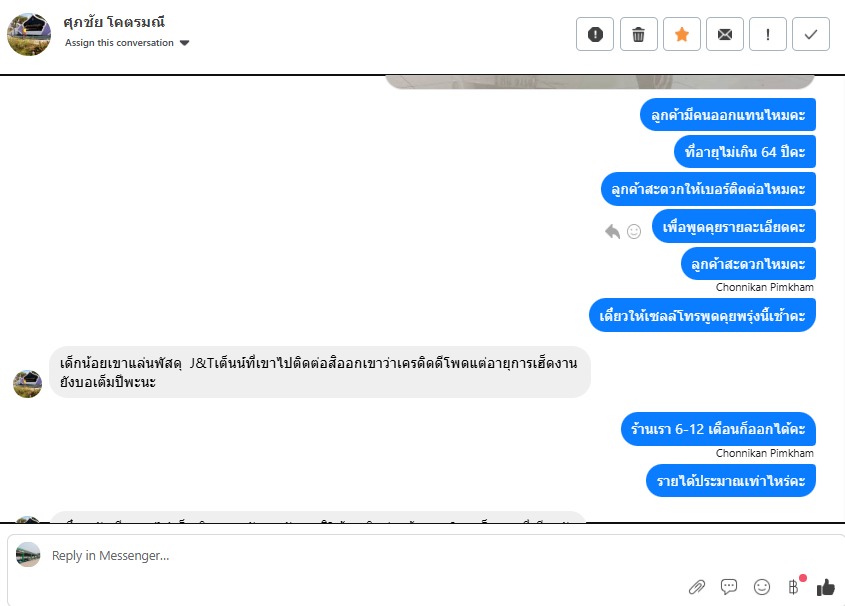Toggle the orange star follow-up marker
This screenshot has width=845, height=606.
click(681, 34)
